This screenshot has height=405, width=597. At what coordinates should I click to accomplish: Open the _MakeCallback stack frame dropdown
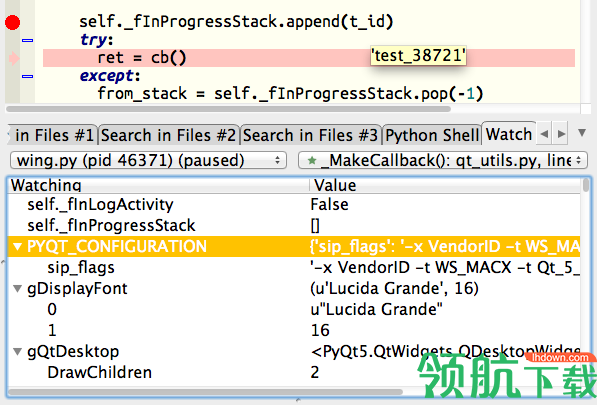point(443,160)
